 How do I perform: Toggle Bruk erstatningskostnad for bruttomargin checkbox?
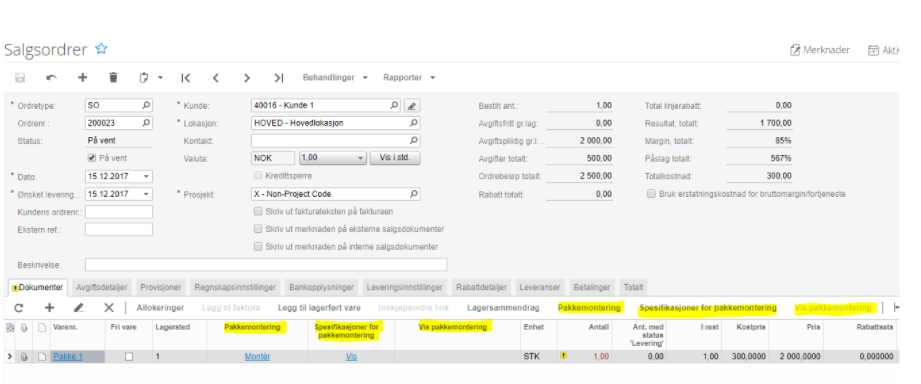[x=651, y=194]
